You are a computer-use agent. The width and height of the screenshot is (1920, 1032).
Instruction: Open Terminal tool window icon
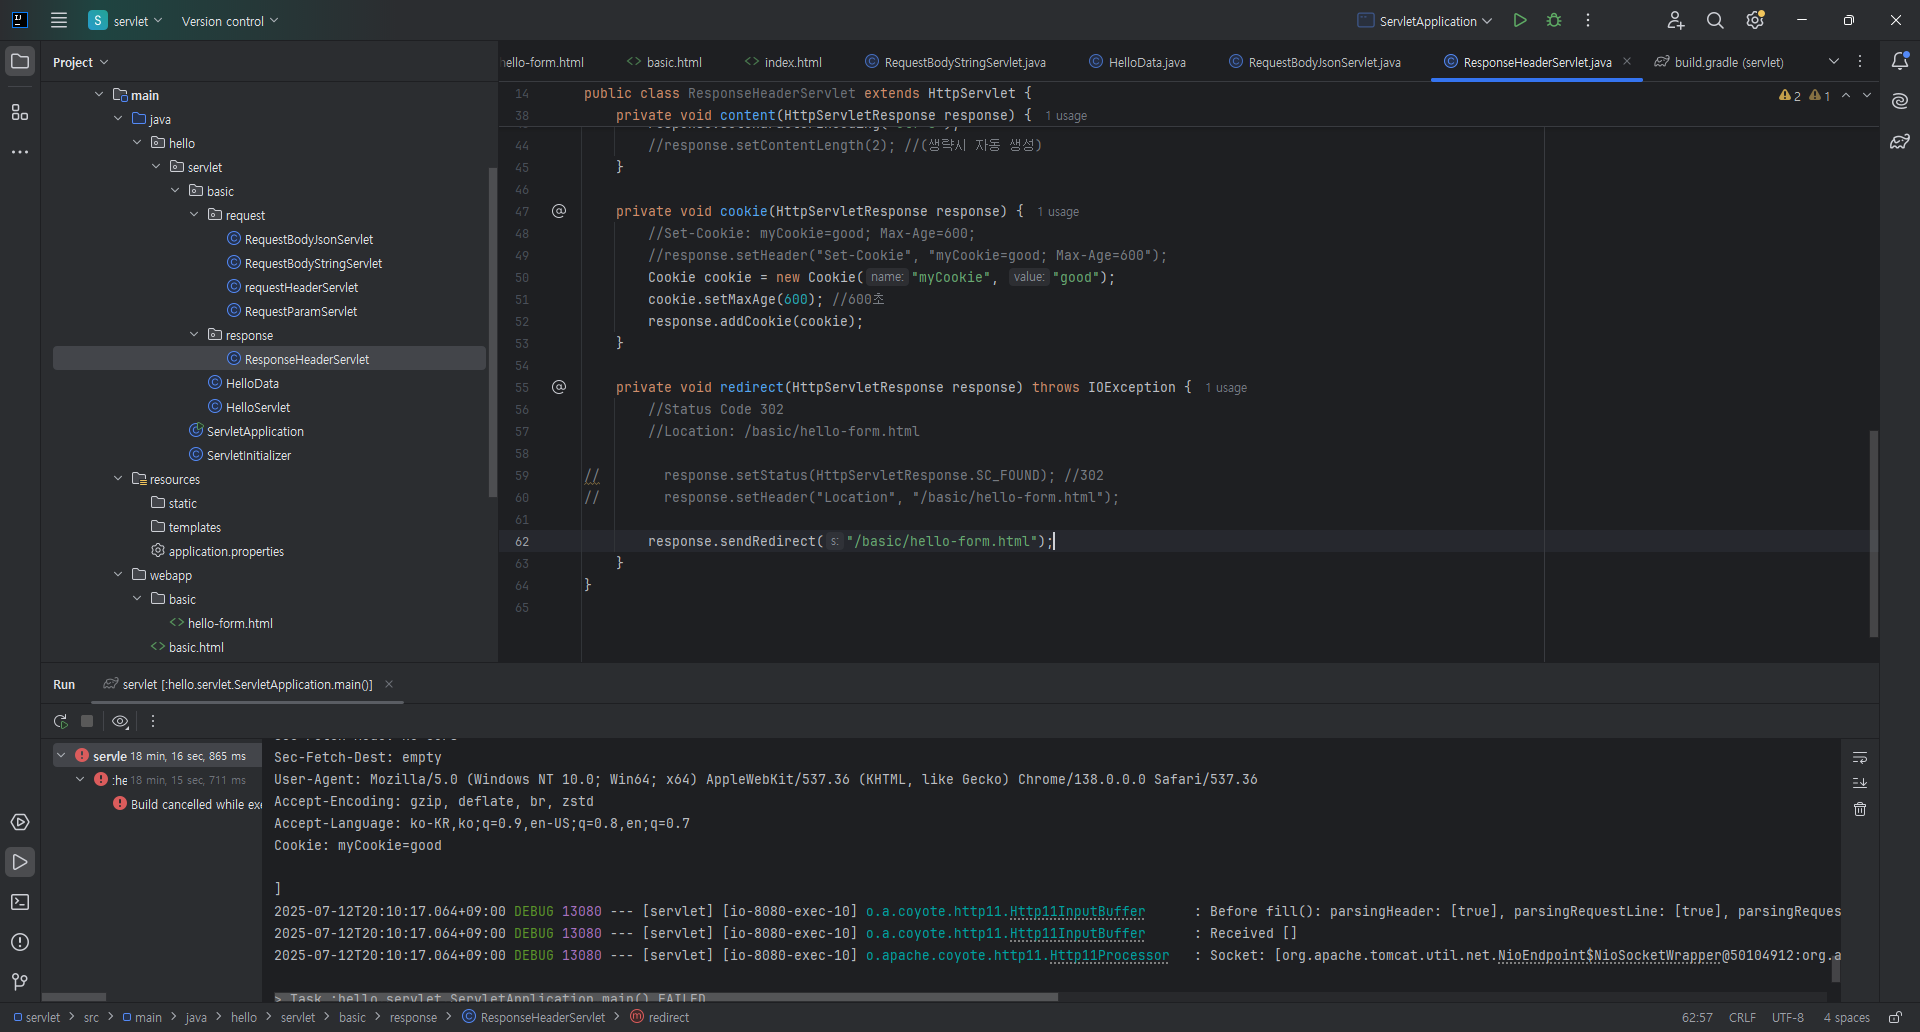pos(20,902)
